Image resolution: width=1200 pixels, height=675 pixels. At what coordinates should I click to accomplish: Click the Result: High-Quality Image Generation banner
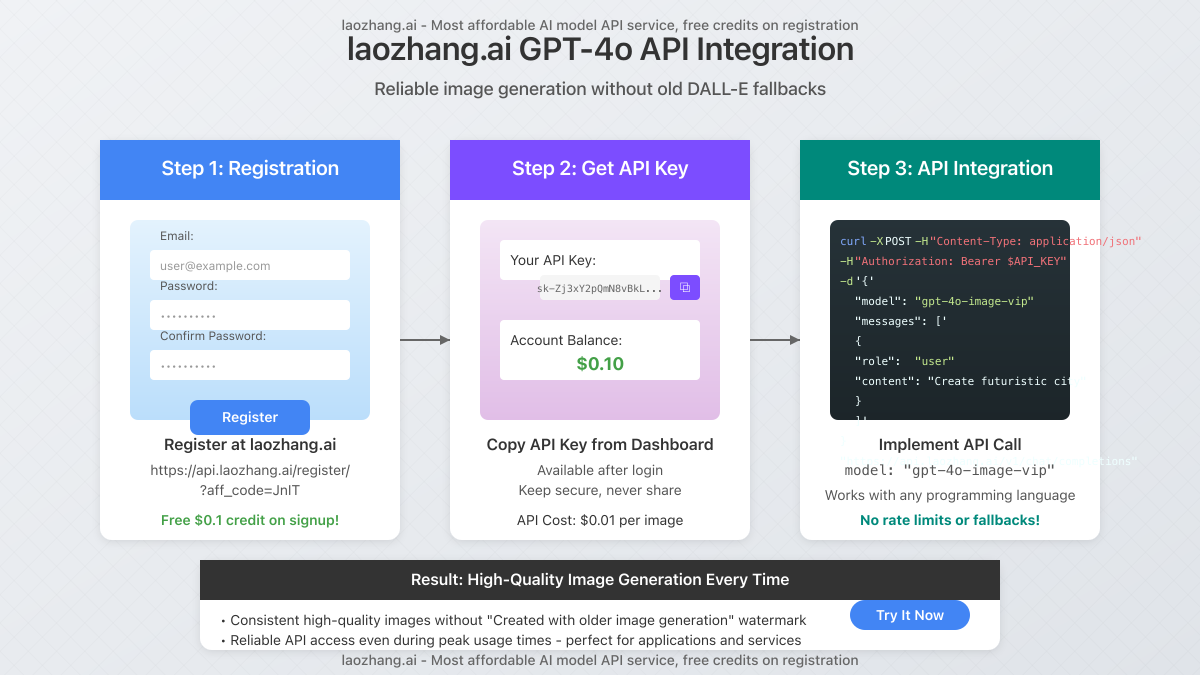[x=600, y=580]
